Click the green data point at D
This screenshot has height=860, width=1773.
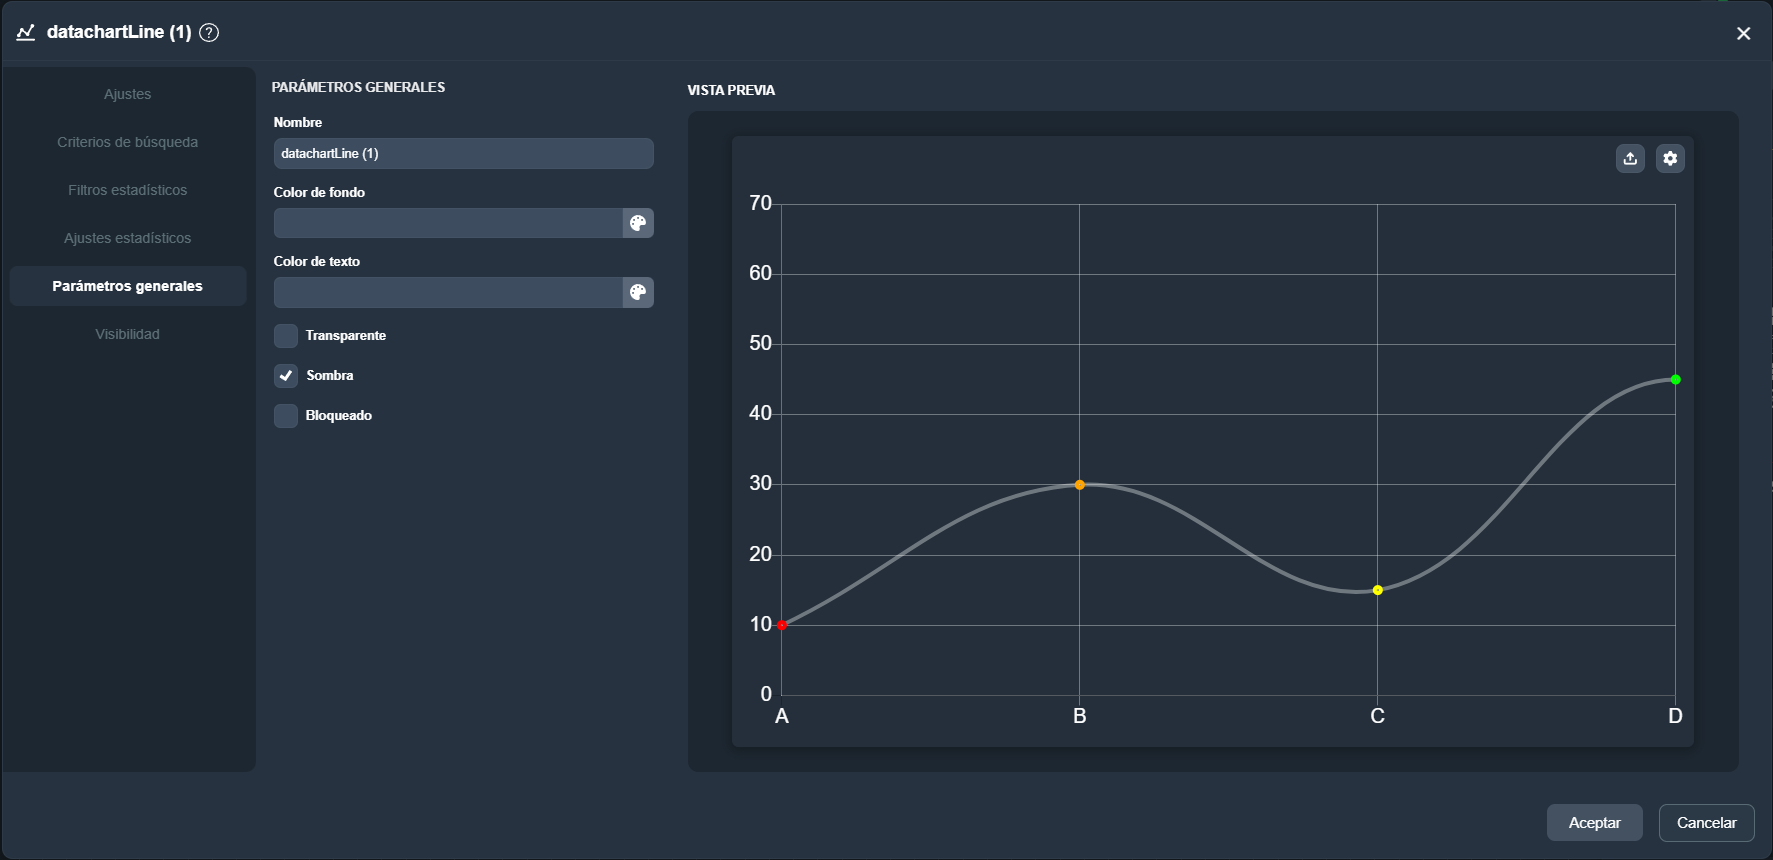(1675, 380)
